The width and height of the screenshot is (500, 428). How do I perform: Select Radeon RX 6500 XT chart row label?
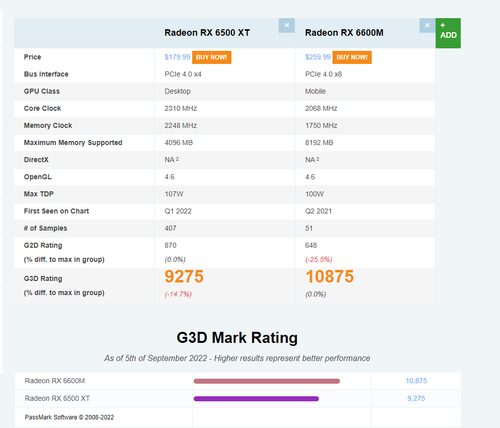pos(57,398)
